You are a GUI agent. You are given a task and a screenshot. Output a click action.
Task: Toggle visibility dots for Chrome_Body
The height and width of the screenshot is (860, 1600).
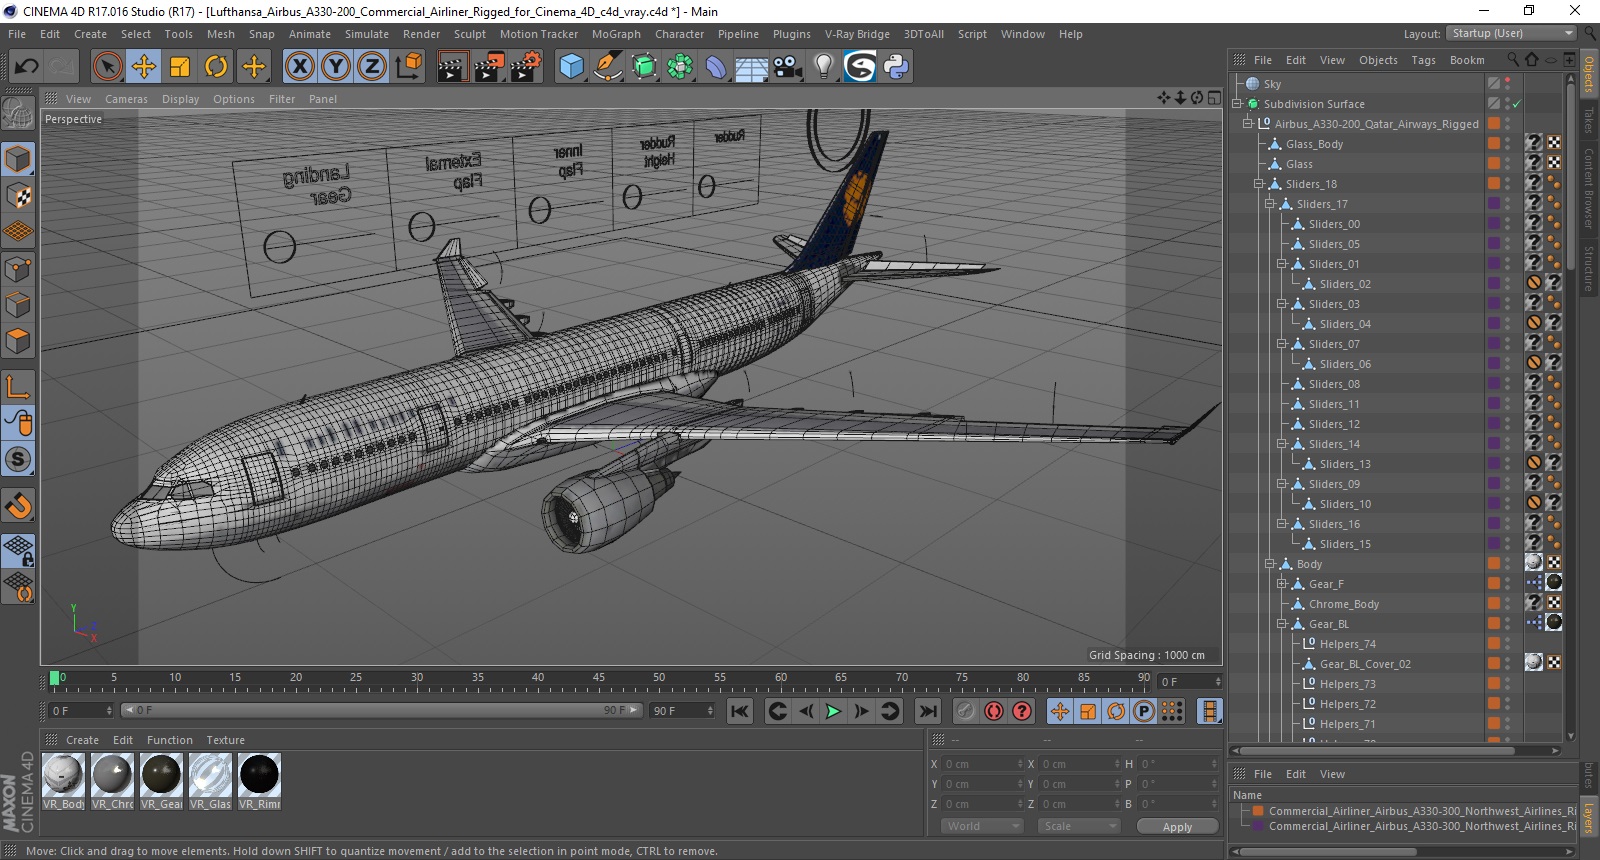pyautogui.click(x=1508, y=604)
